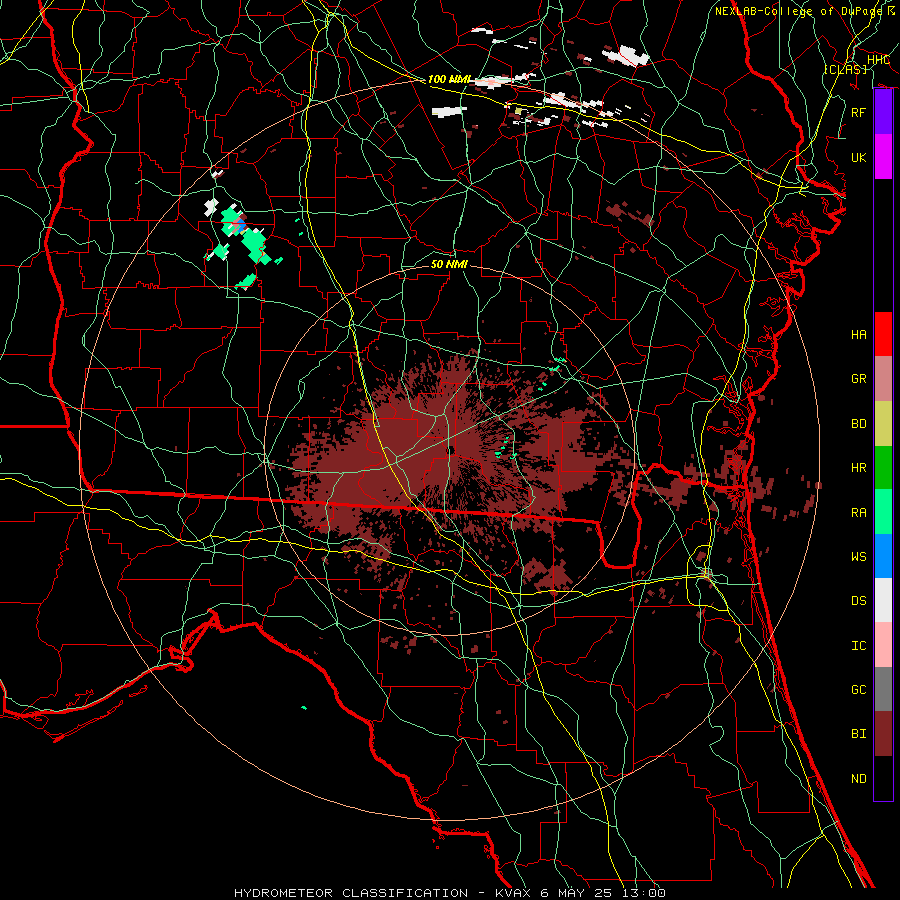Click the 'GR' legend label
Screen dimensions: 900x900
coord(859,379)
